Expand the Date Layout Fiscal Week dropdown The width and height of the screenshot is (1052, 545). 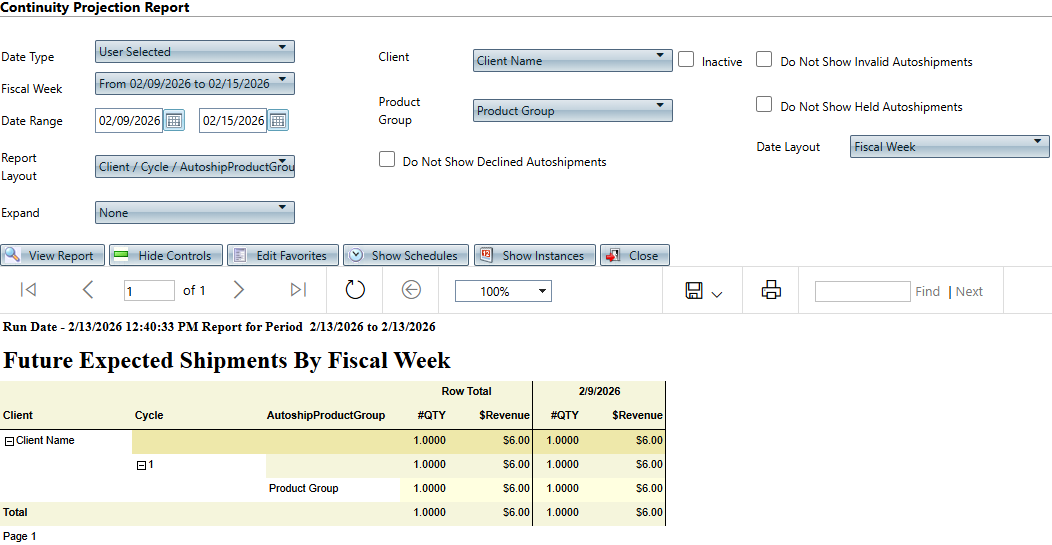[949, 147]
